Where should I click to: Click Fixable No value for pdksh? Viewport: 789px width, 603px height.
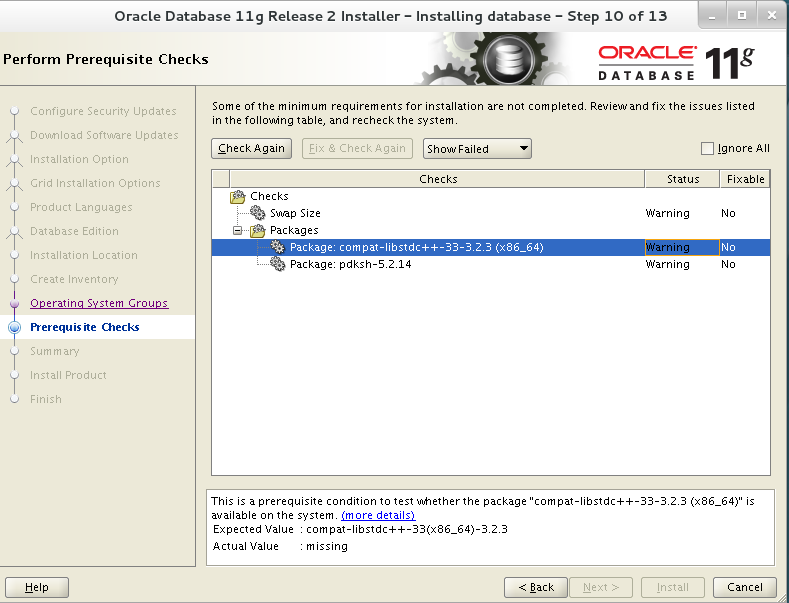pos(728,264)
